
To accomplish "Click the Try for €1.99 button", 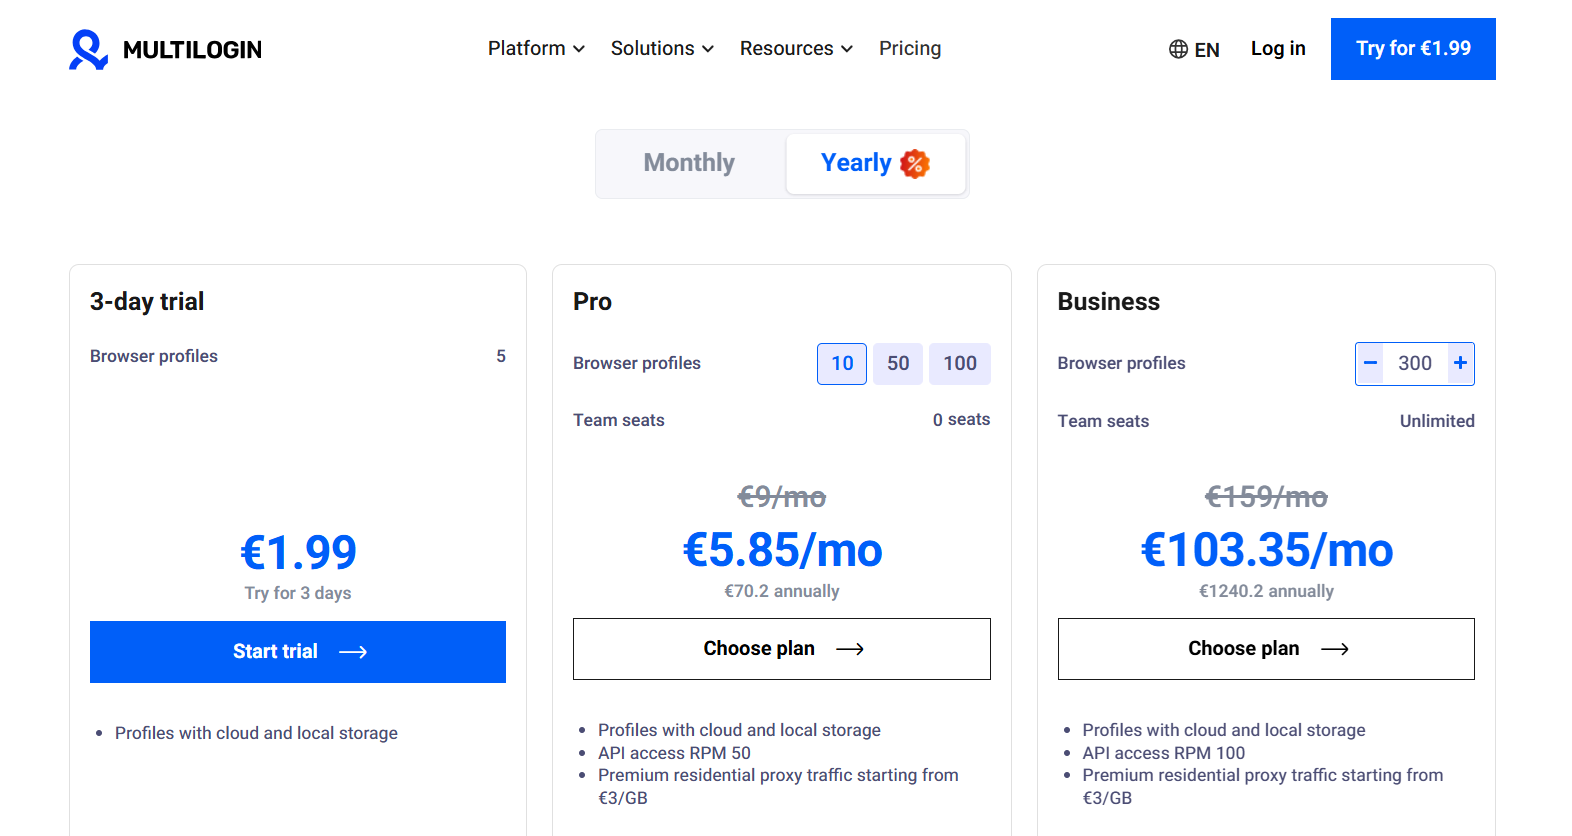I will (x=1412, y=48).
